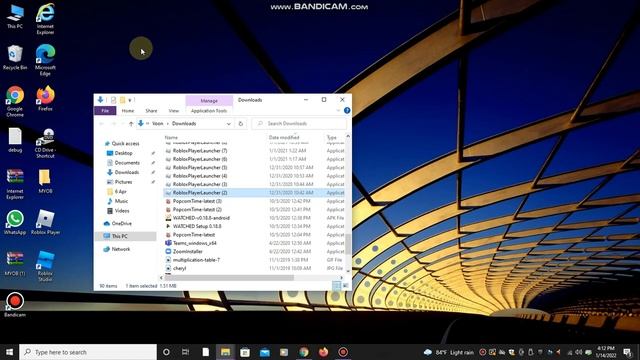Open CD Drive - Shortcut icon

click(x=45, y=143)
